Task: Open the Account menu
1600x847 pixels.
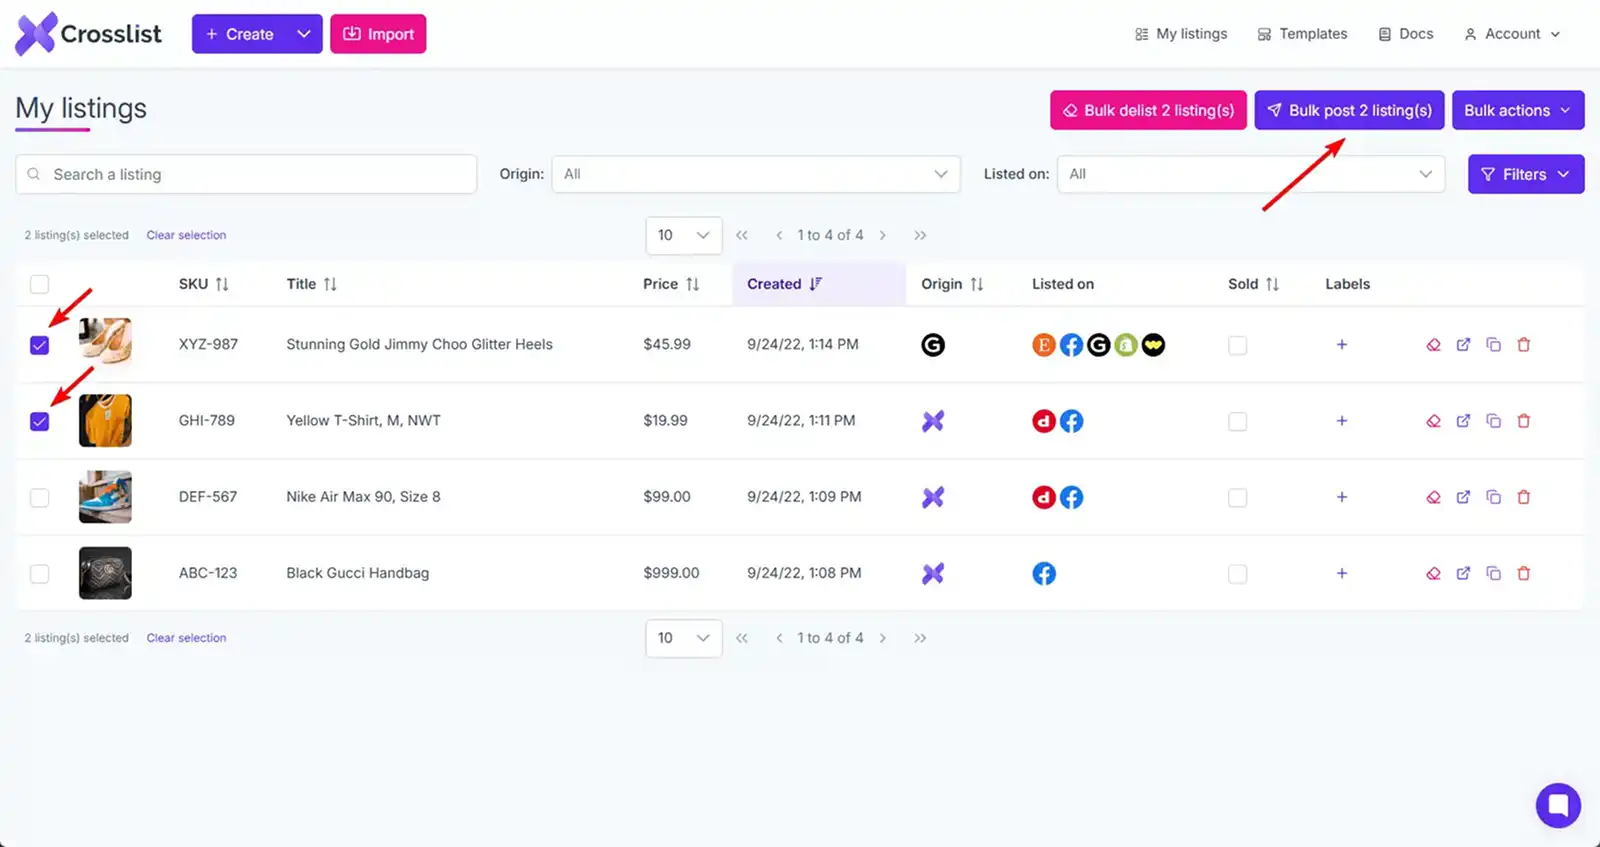Action: point(1512,34)
